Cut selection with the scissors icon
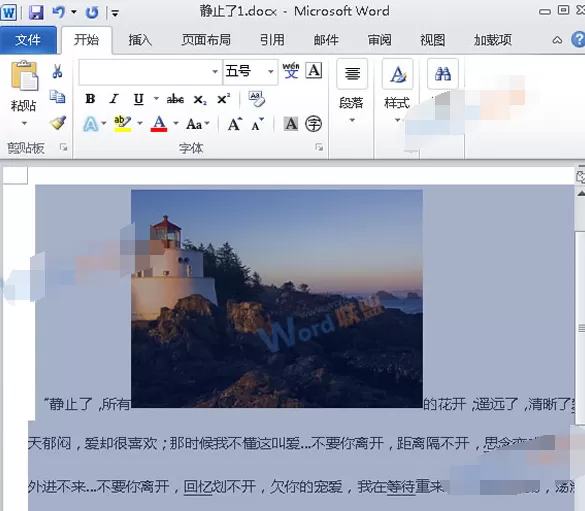This screenshot has height=511, width=585. click(57, 71)
